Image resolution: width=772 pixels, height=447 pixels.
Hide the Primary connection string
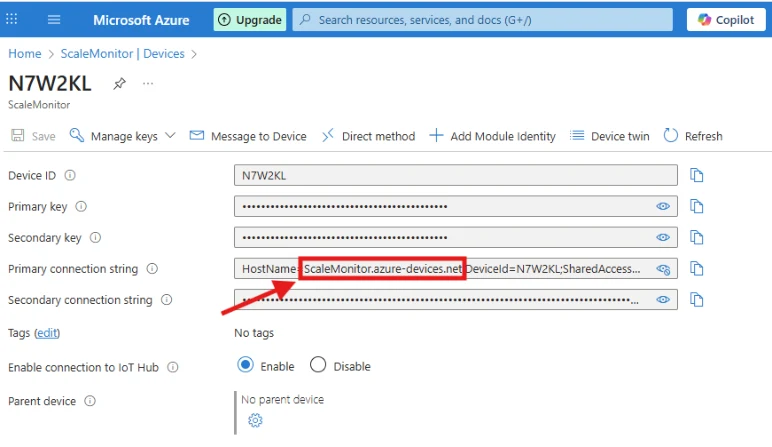click(663, 269)
